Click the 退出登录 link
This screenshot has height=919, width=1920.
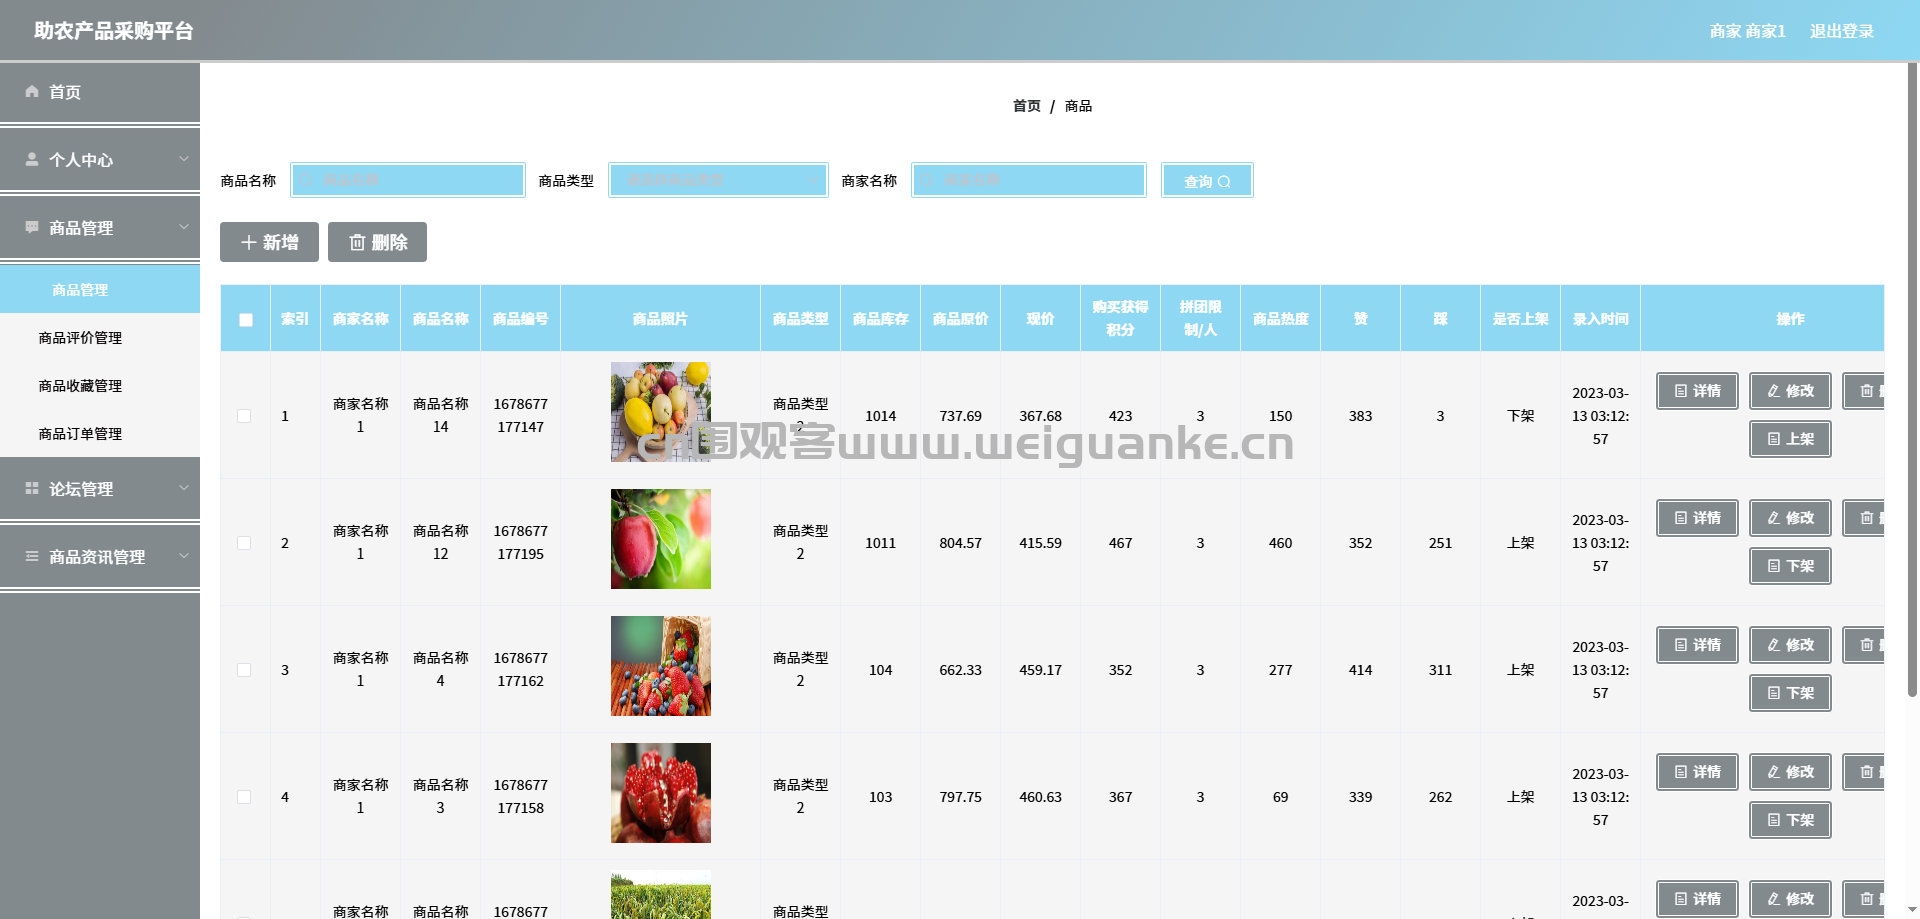(x=1841, y=31)
